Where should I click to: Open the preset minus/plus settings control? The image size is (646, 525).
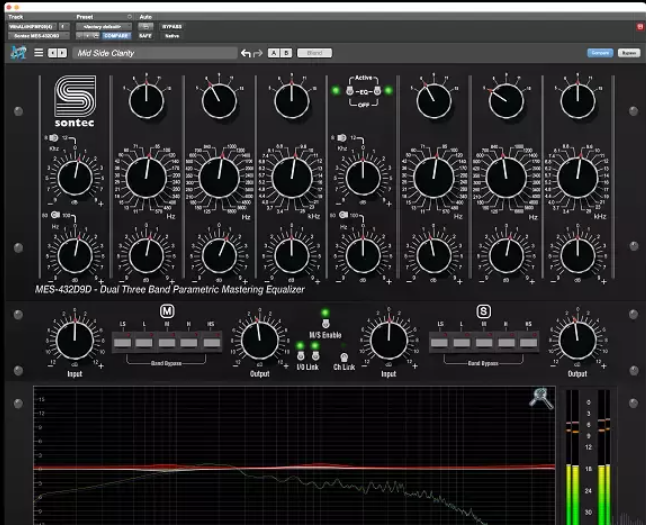(88, 36)
